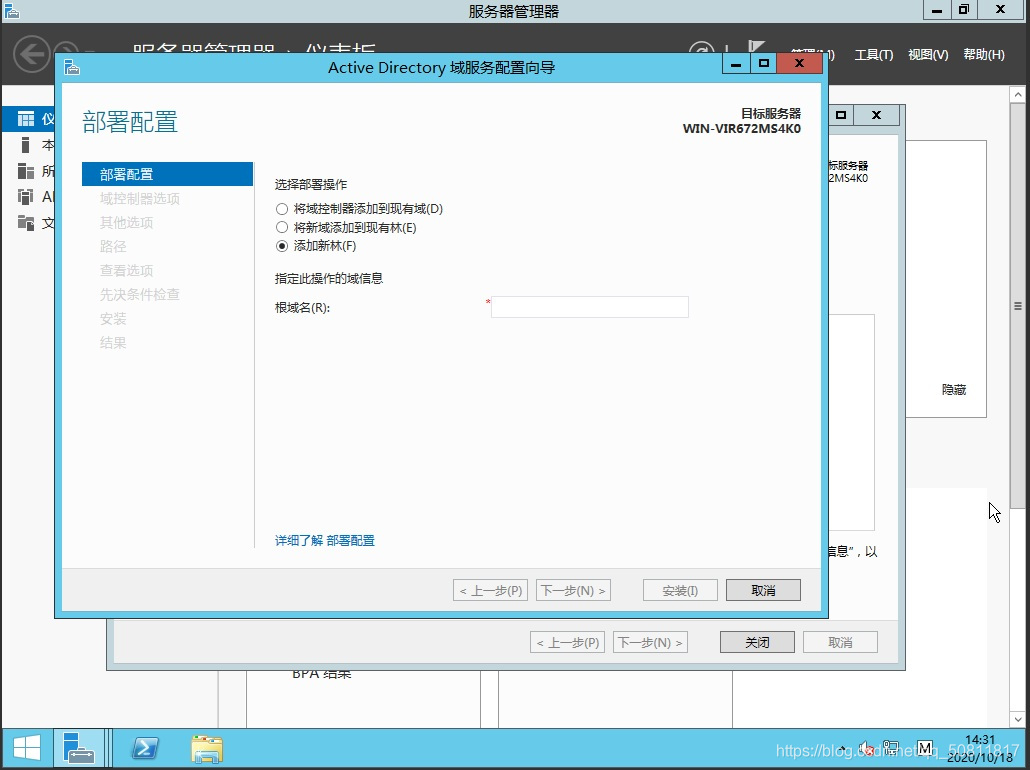Click the file services icon in navigation
The image size is (1030, 770).
[x=26, y=223]
